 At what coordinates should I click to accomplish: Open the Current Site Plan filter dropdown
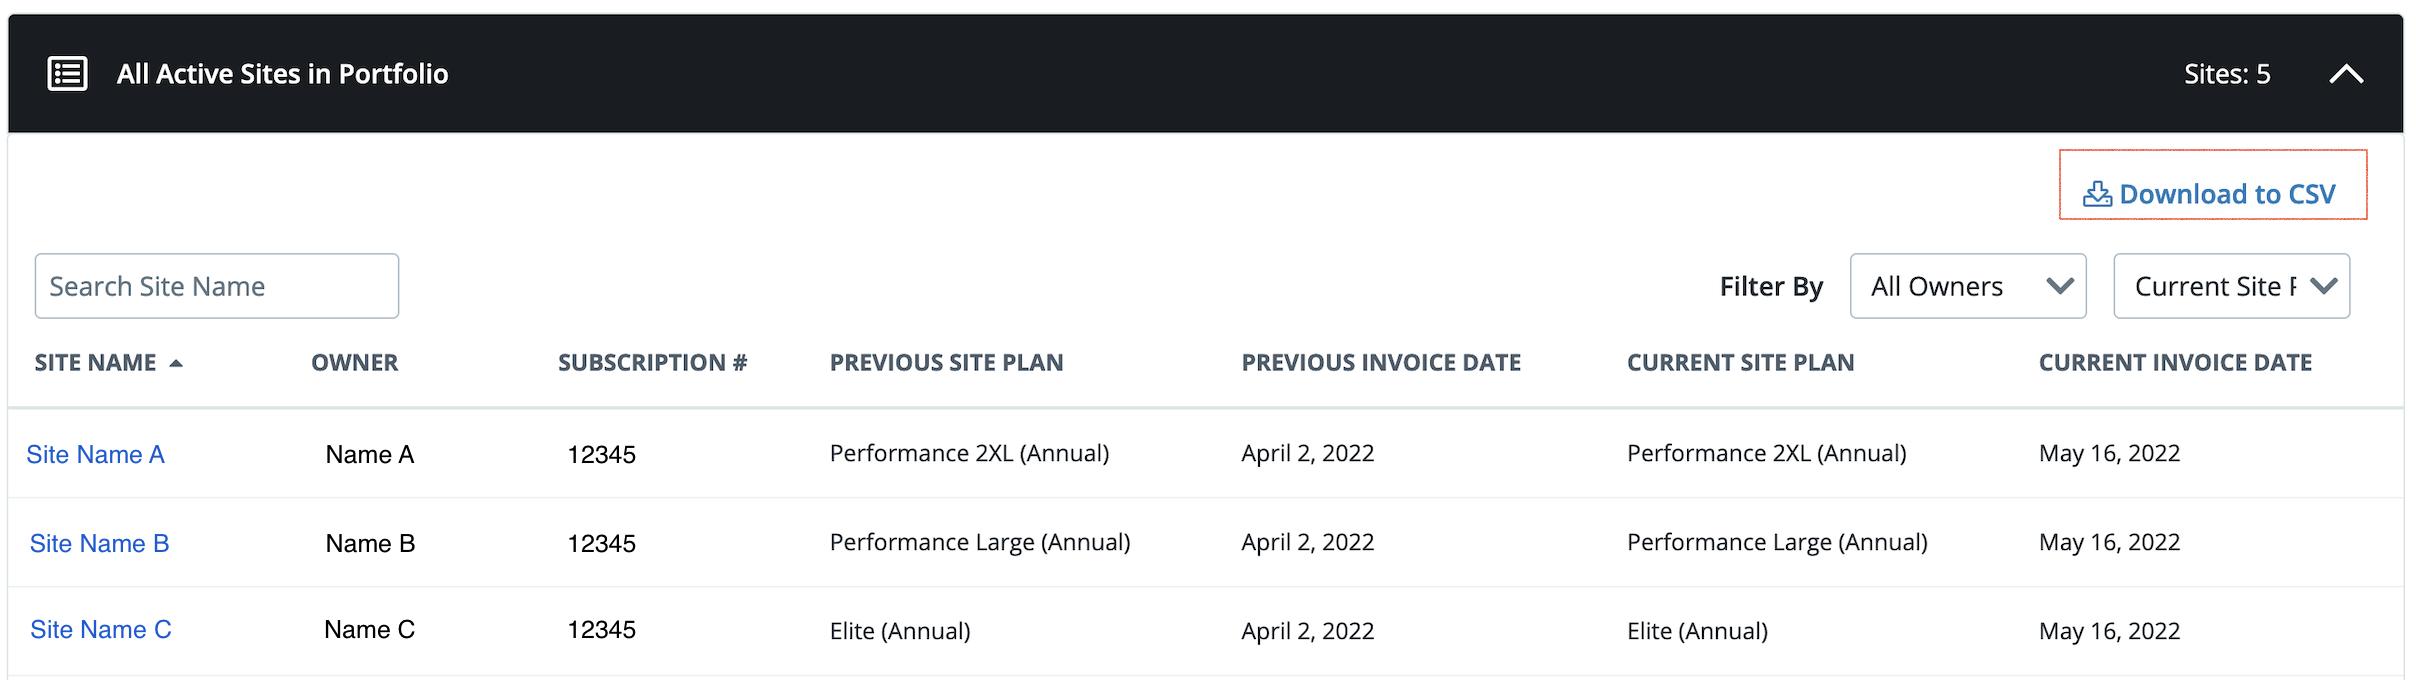2231,286
